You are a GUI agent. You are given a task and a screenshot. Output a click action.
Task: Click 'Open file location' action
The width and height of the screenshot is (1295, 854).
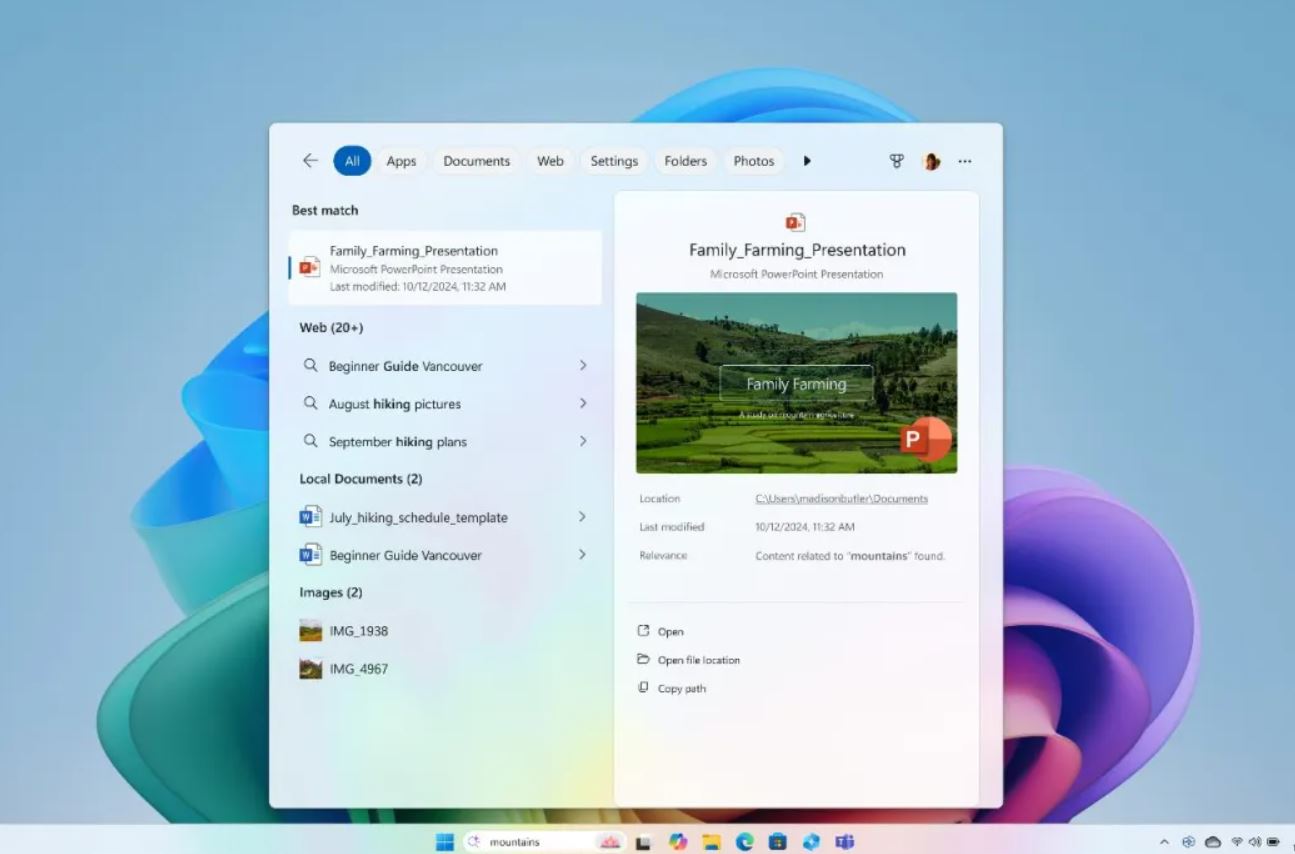[698, 660]
